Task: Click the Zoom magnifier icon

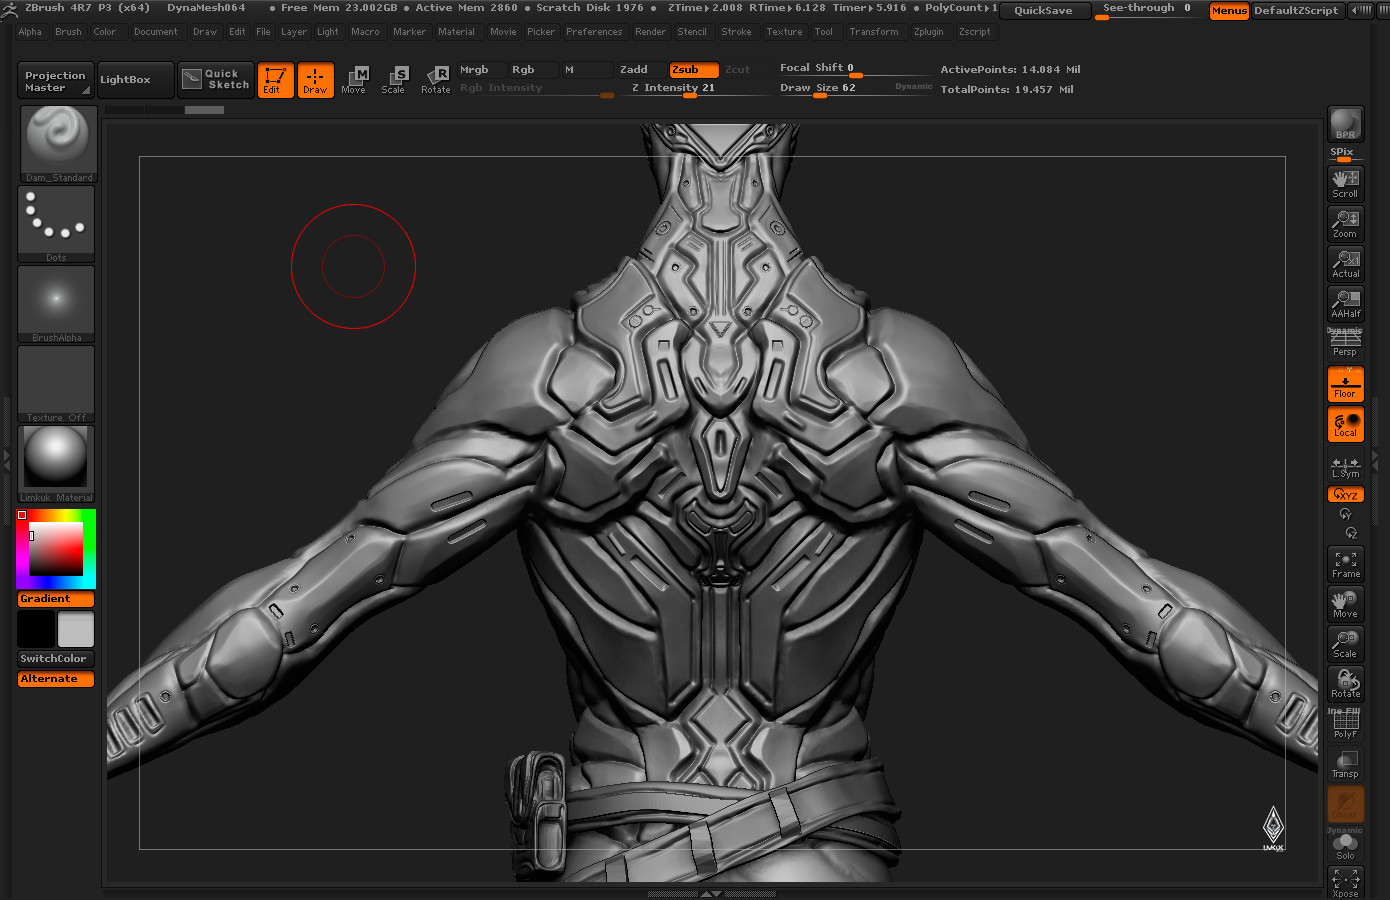Action: [x=1345, y=223]
